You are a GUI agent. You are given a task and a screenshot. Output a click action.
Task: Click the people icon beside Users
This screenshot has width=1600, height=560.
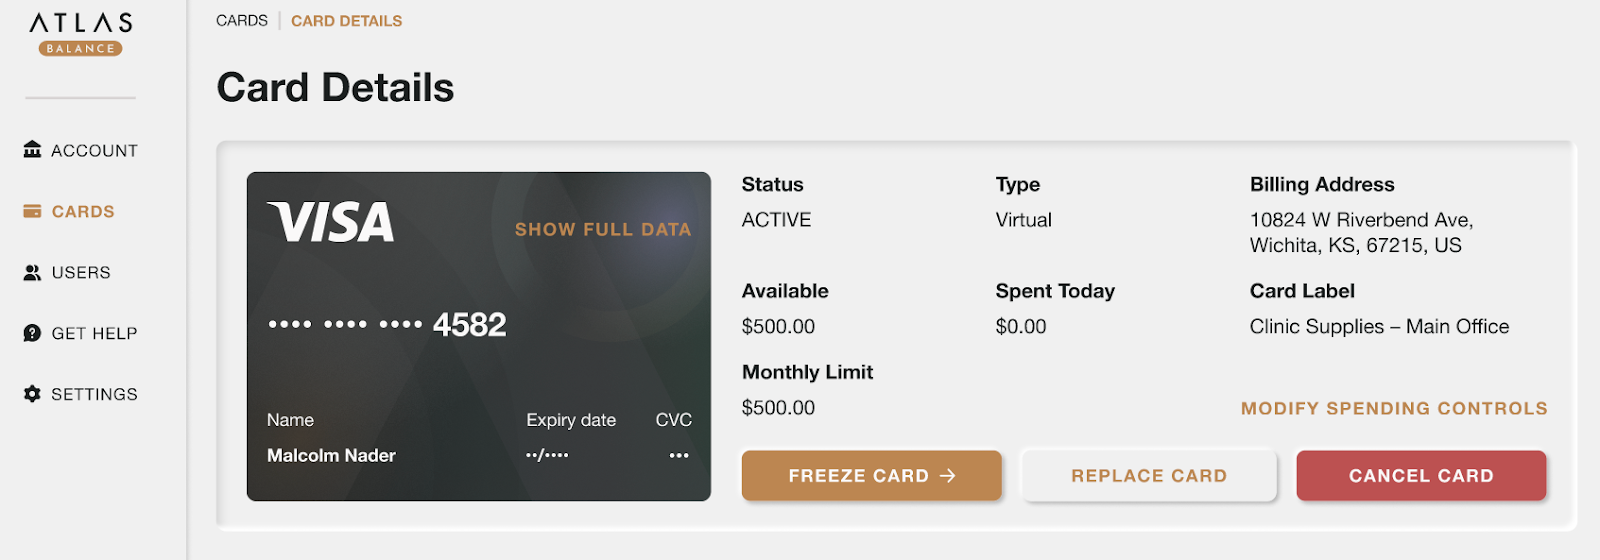coord(32,272)
